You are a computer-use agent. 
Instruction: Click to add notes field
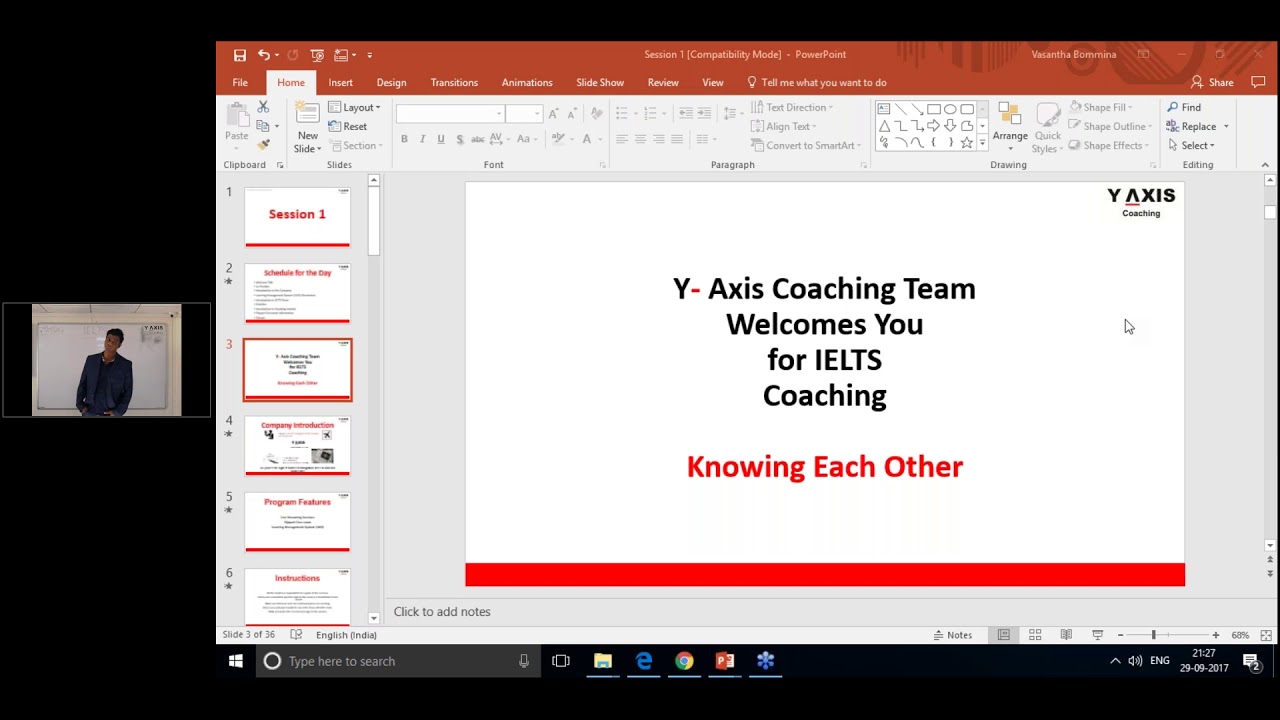(x=442, y=612)
